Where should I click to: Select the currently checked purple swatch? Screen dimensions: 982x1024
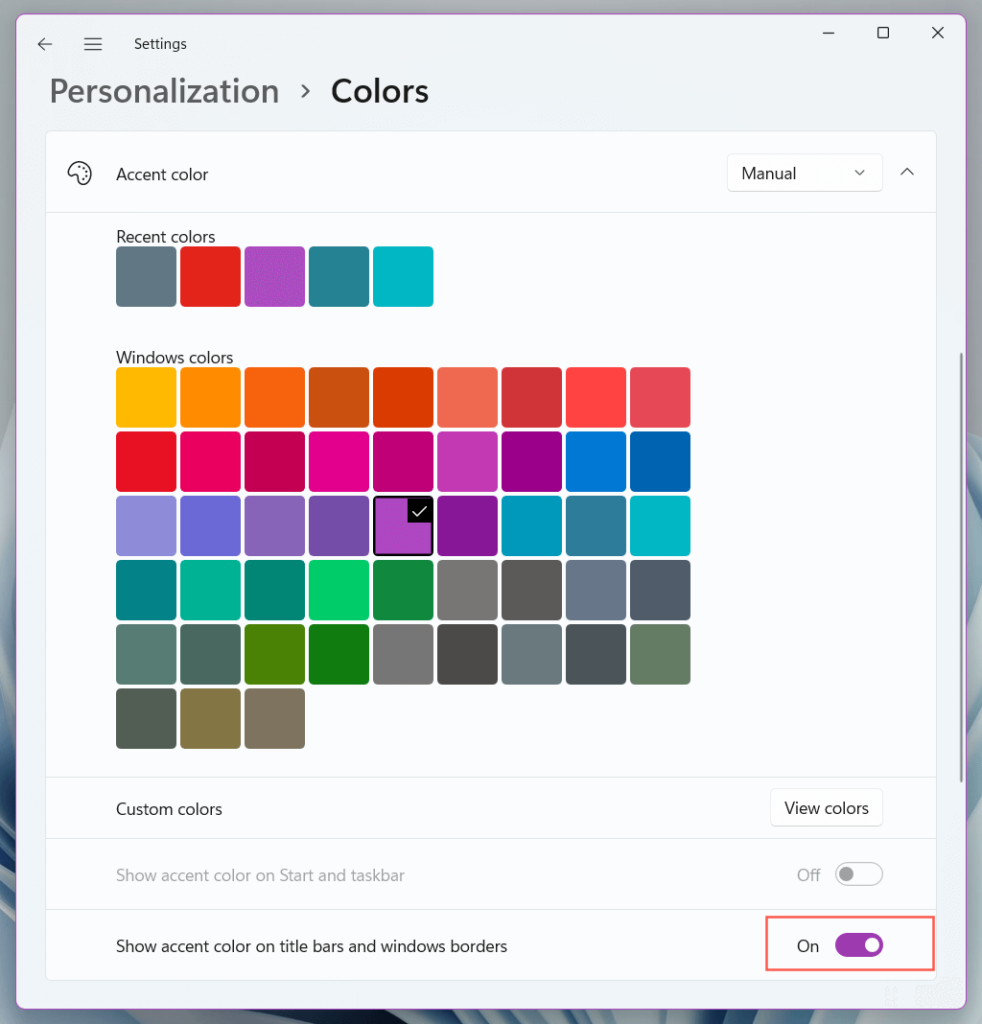tap(402, 526)
